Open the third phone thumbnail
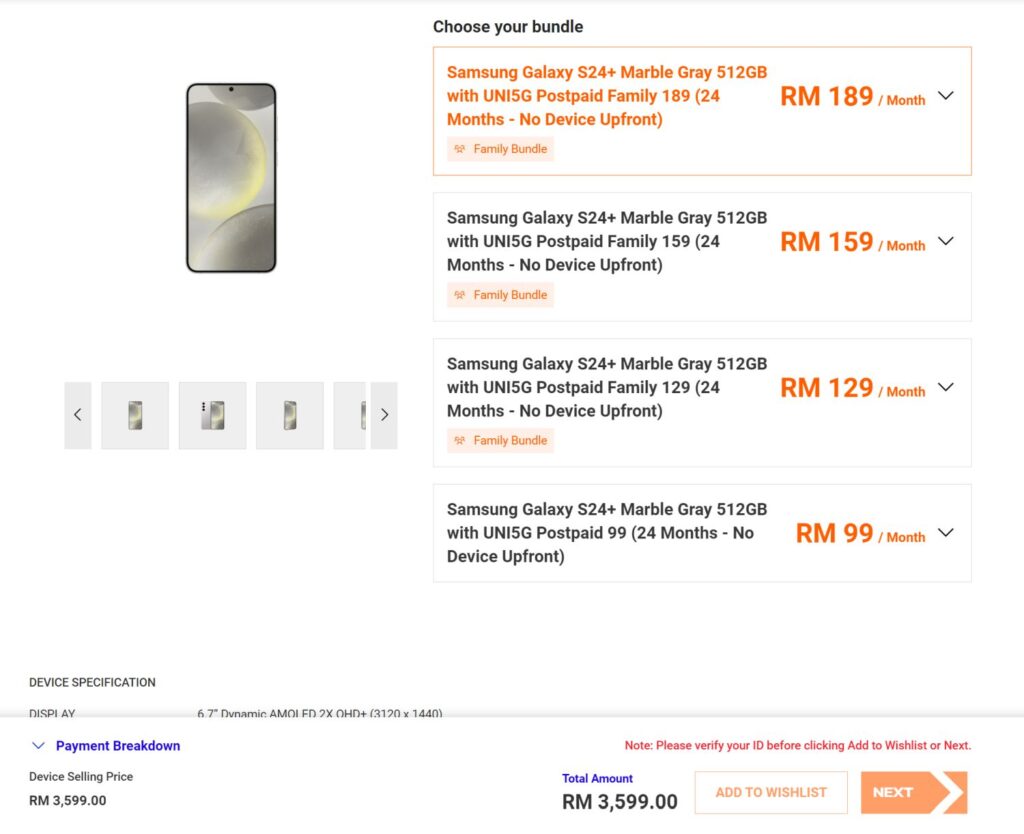This screenshot has width=1024, height=834. pyautogui.click(x=290, y=415)
